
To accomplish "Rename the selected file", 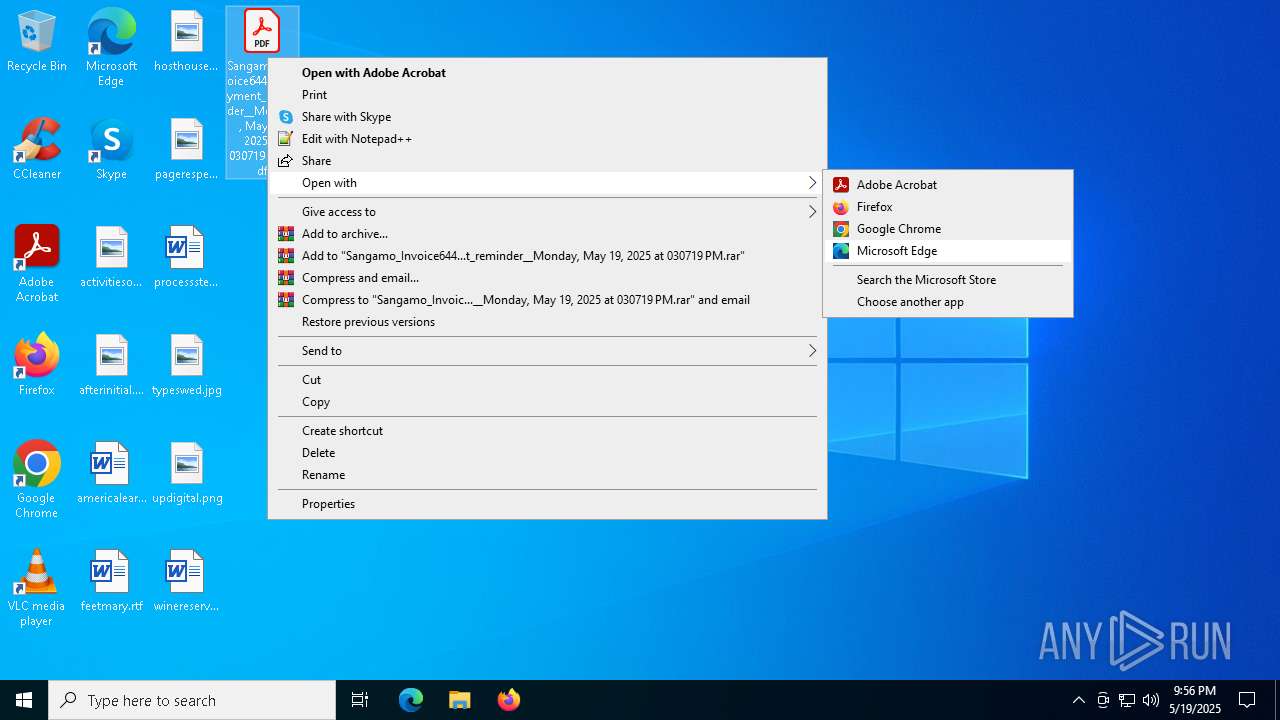I will pyautogui.click(x=547, y=475).
